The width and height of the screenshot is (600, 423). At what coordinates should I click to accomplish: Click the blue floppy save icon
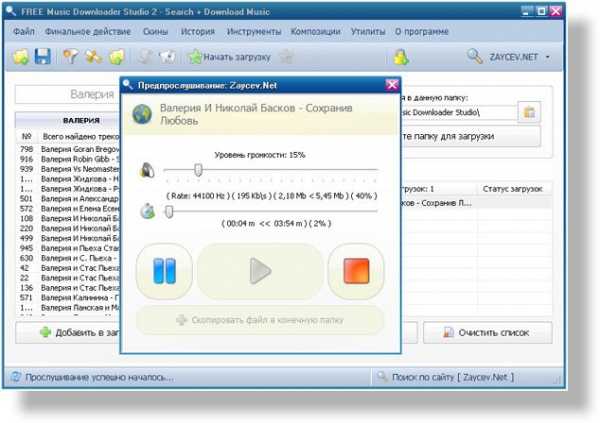tap(42, 57)
